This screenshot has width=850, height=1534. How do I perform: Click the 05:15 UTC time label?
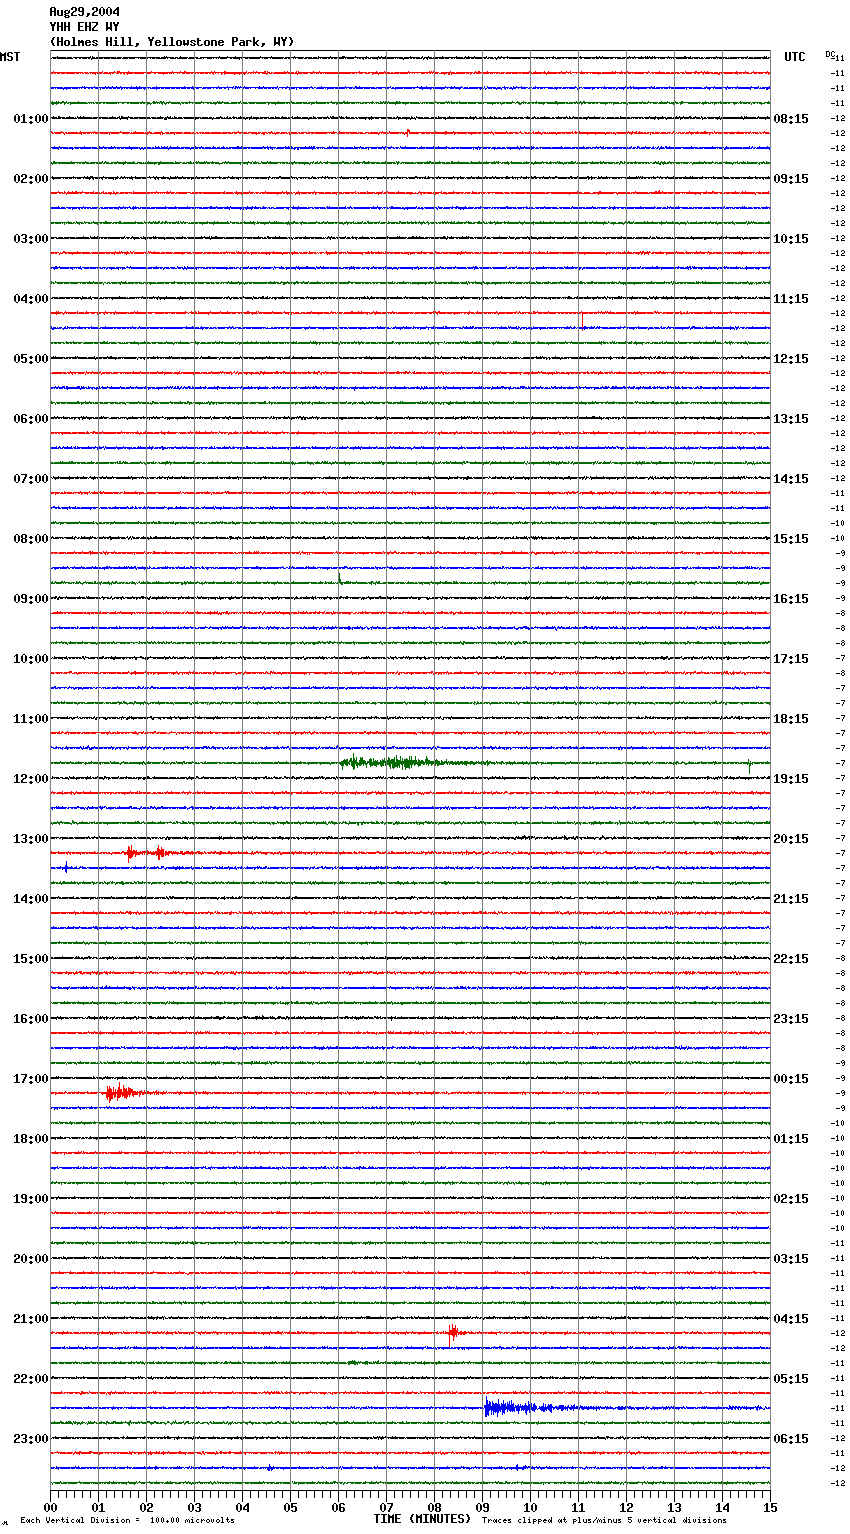[x=791, y=1379]
